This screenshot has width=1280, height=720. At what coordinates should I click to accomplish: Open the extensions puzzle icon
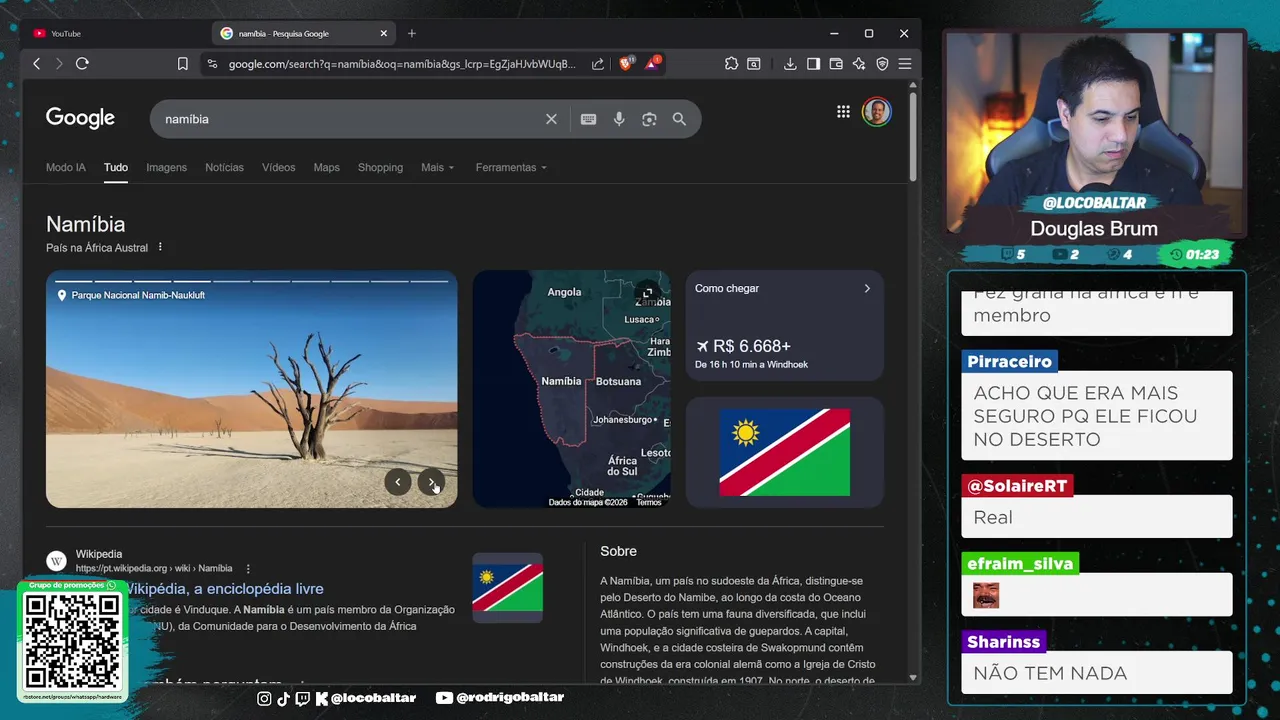point(731,64)
